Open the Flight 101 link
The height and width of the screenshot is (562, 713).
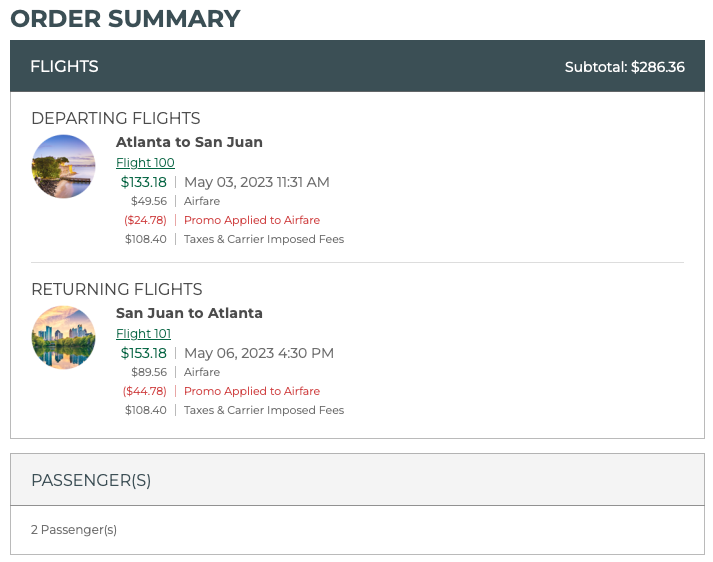pos(143,334)
